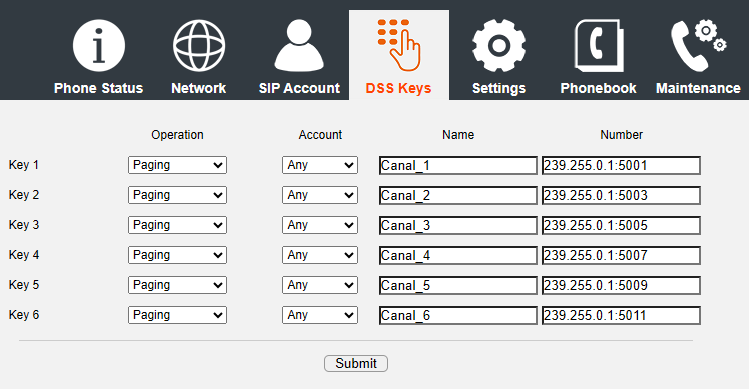This screenshot has height=389, width=749.
Task: Click the Key 1 row label
Action: (x=24, y=165)
